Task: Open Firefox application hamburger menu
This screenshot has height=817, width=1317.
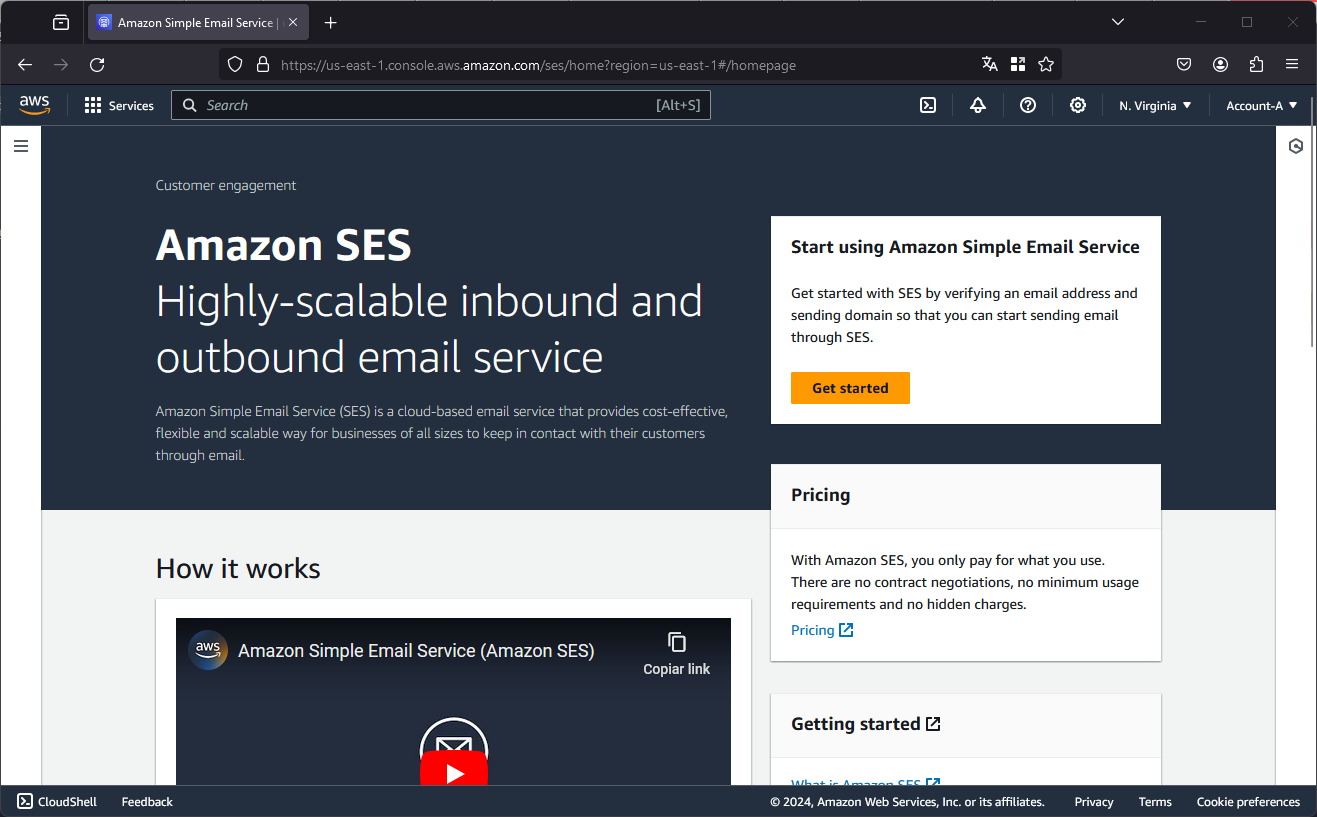Action: pos(1292,64)
